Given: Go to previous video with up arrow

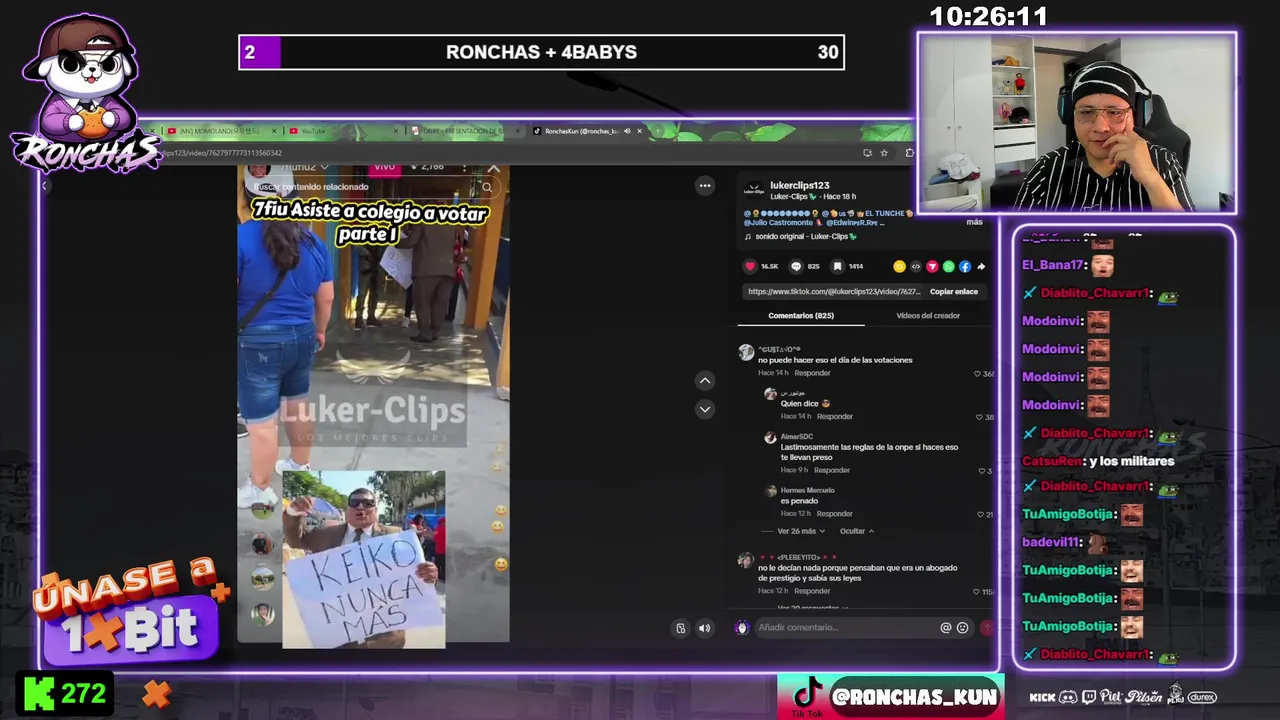Looking at the screenshot, I should [x=705, y=380].
